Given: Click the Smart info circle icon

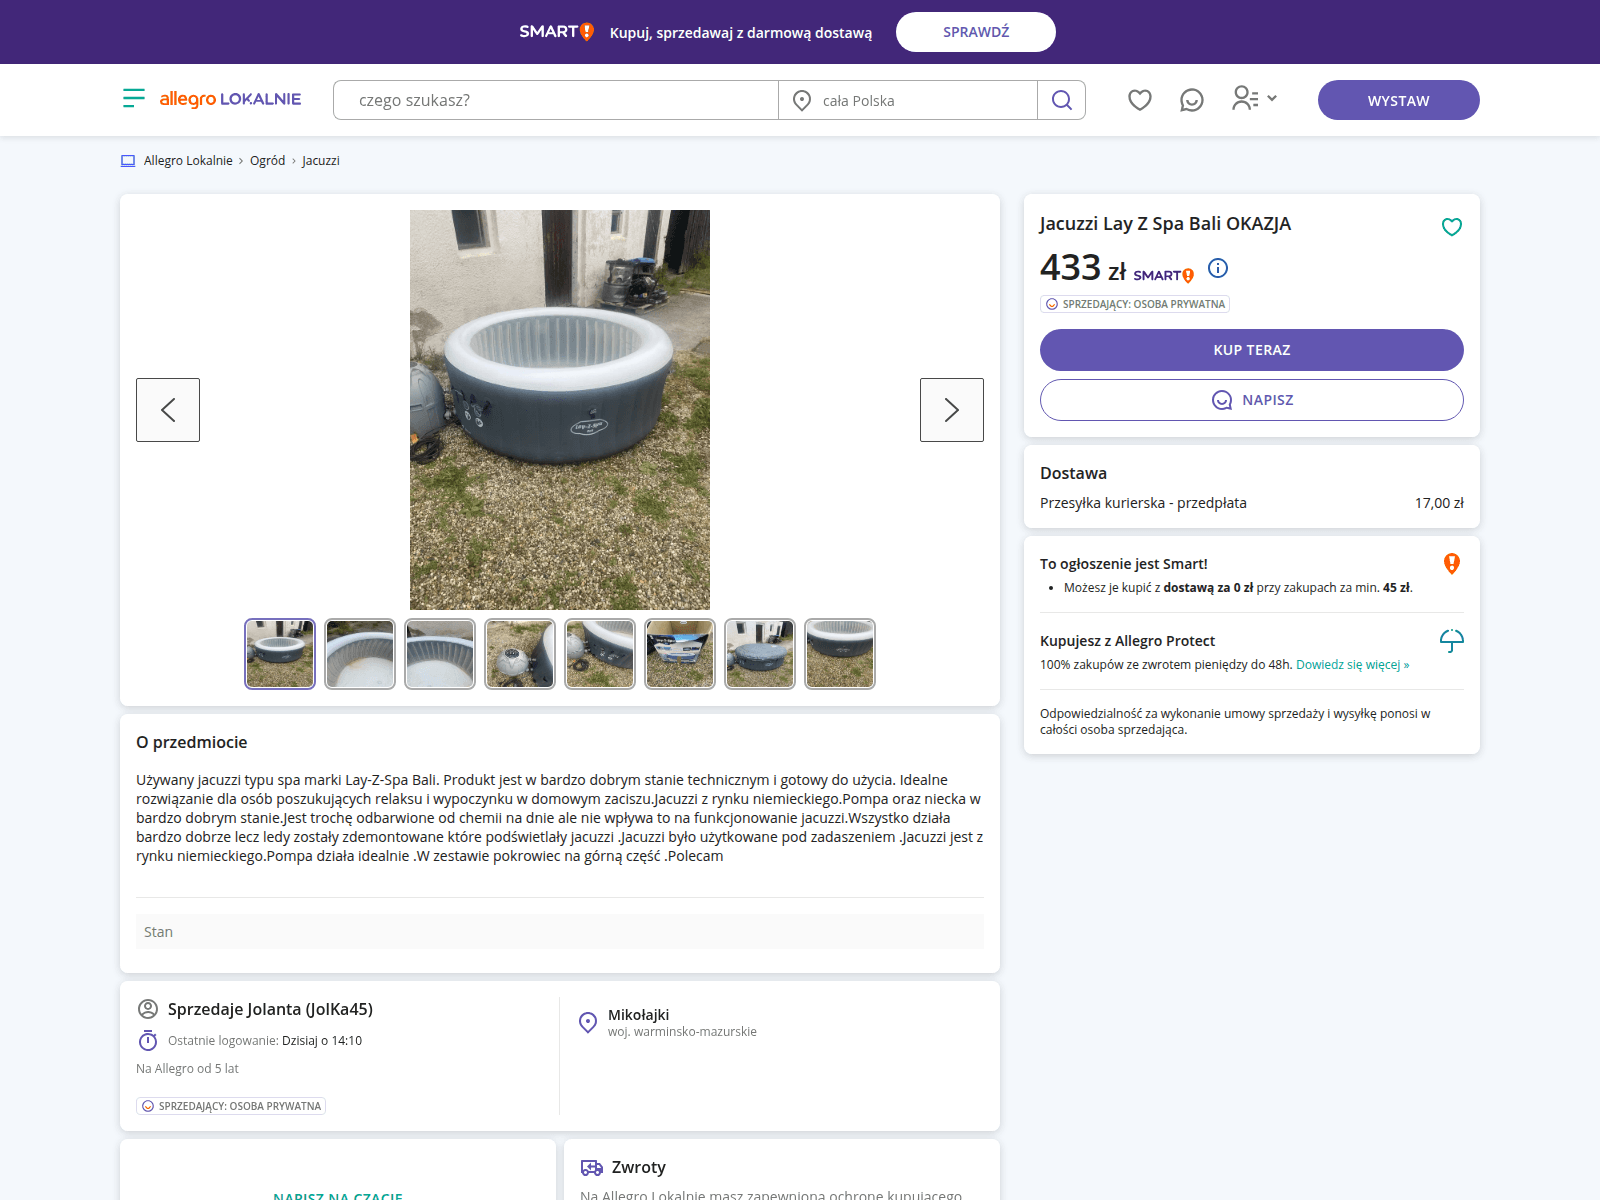Looking at the screenshot, I should click(x=1217, y=268).
